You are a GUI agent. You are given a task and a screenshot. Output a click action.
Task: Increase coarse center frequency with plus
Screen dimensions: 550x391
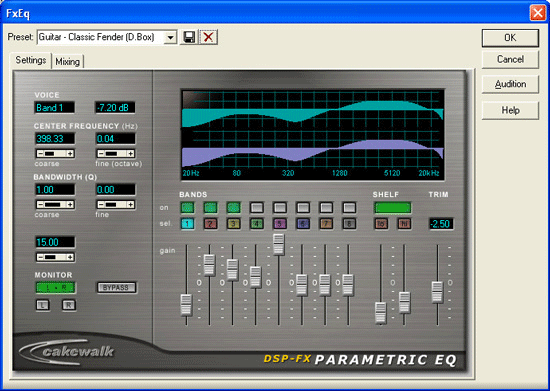tap(70, 154)
